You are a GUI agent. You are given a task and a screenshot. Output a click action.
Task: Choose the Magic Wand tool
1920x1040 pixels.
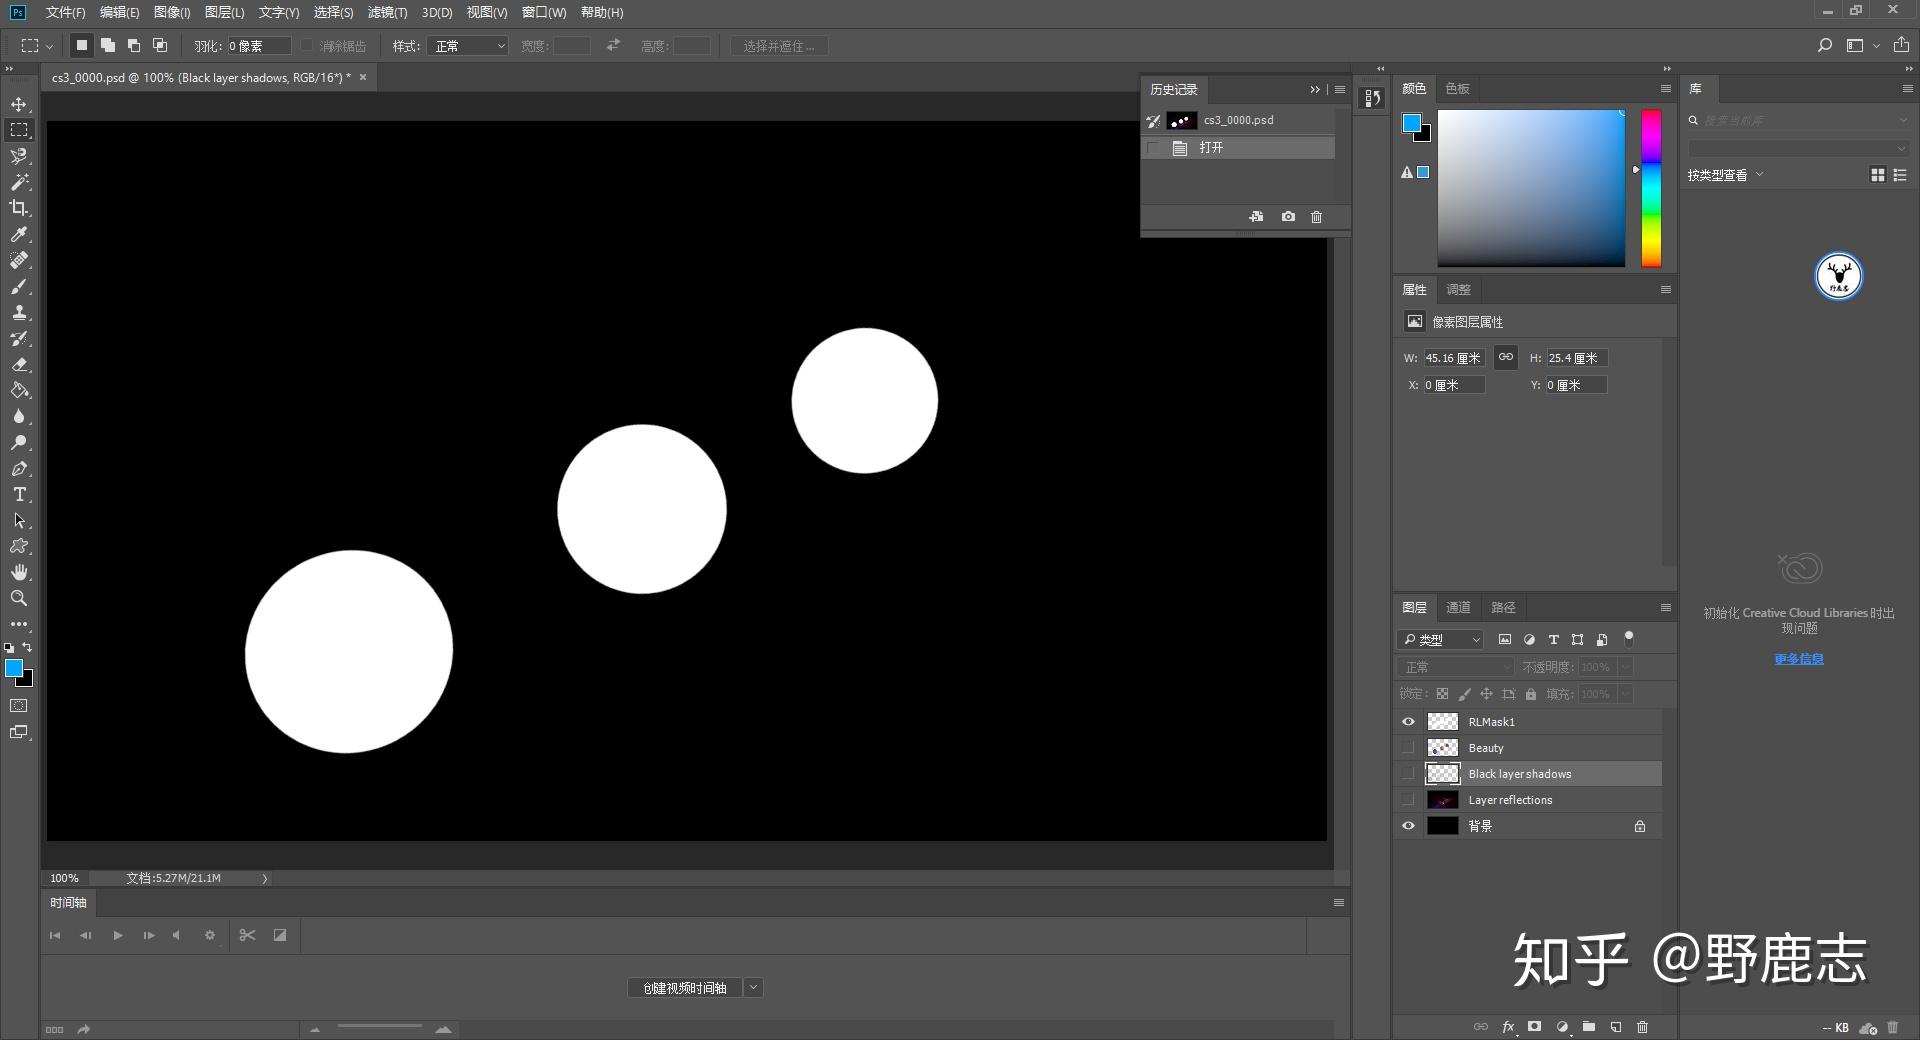pyautogui.click(x=19, y=182)
